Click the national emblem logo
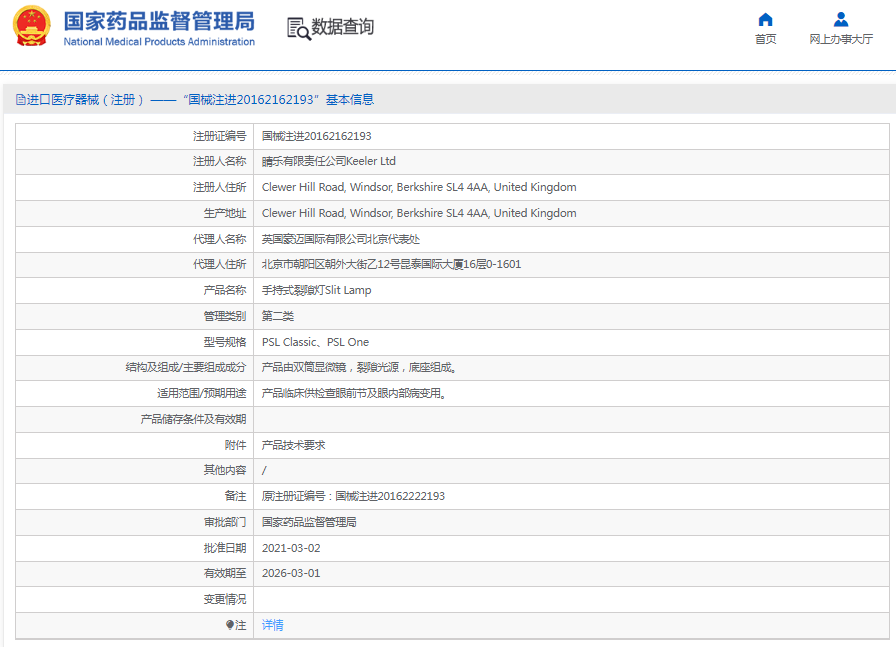Screen dimensions: 896x647 [31, 27]
